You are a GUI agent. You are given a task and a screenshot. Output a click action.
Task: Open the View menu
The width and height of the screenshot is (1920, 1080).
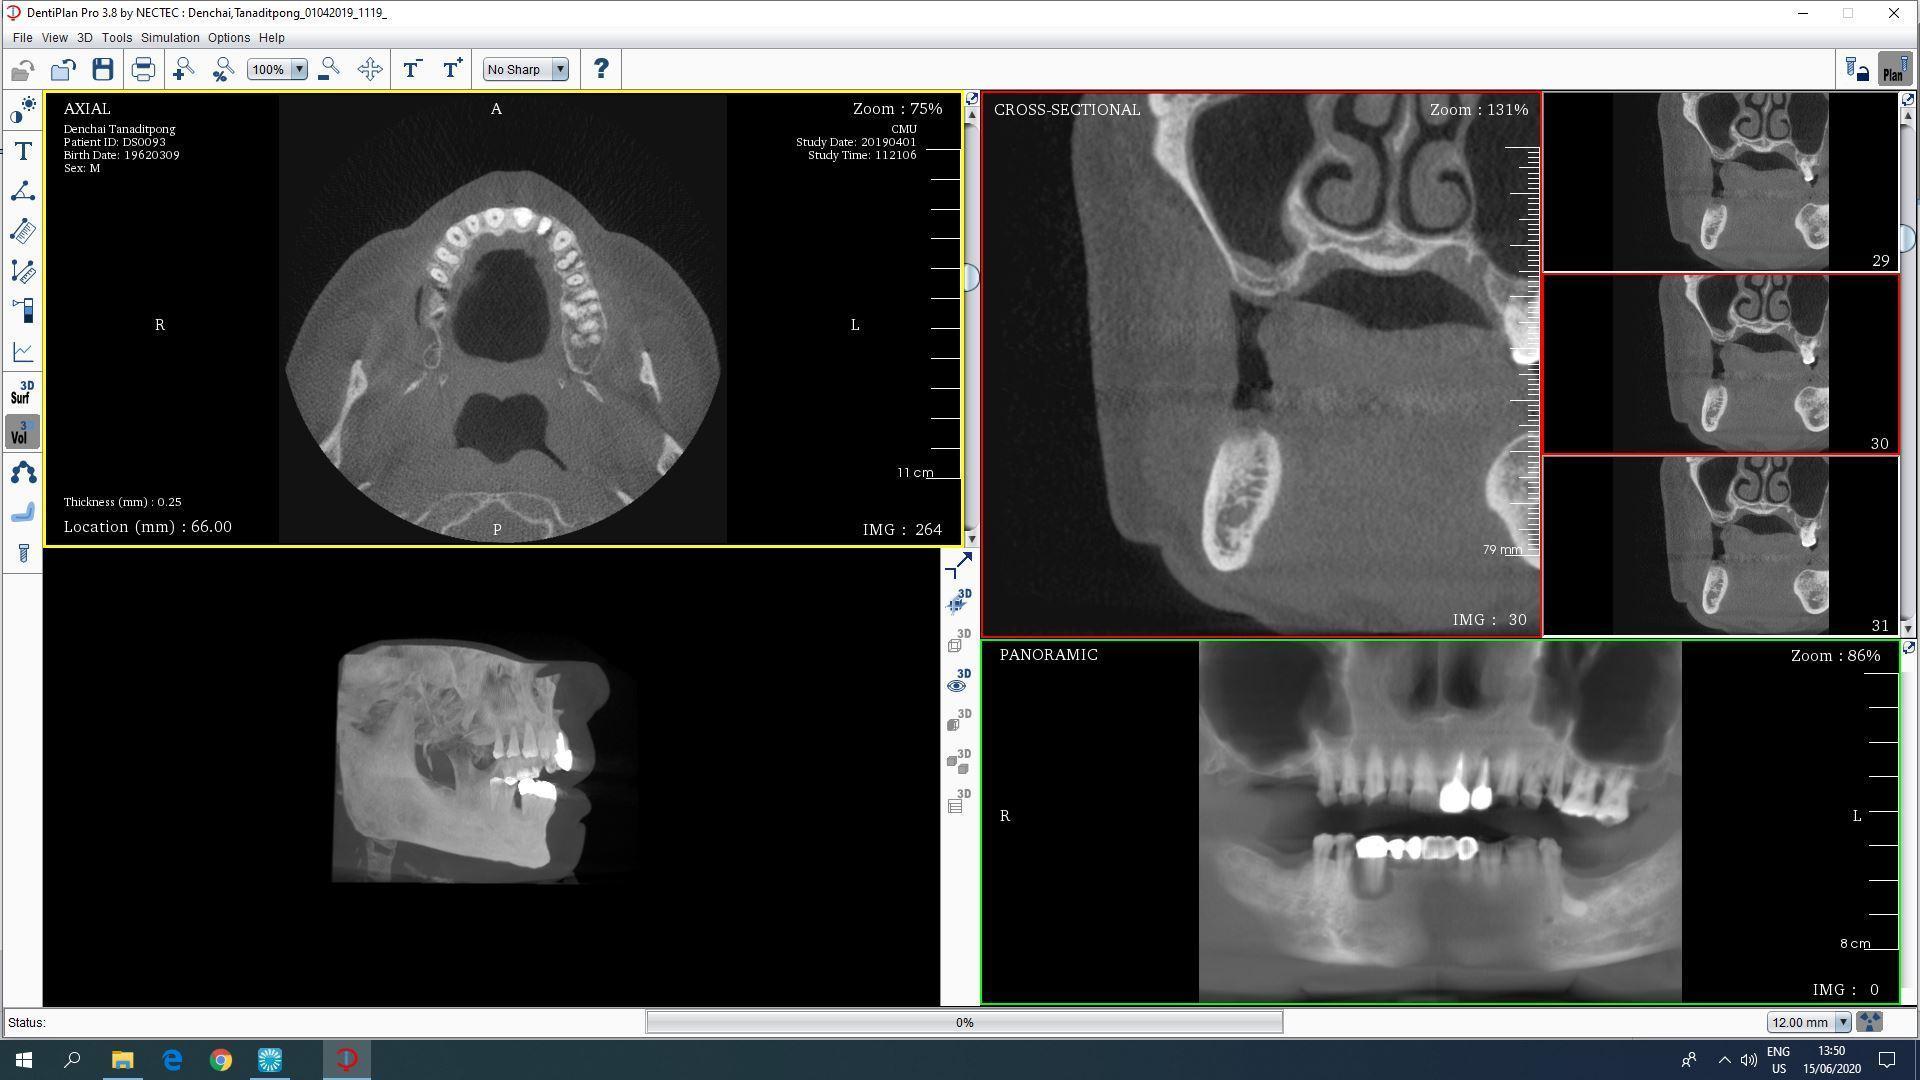click(x=54, y=37)
